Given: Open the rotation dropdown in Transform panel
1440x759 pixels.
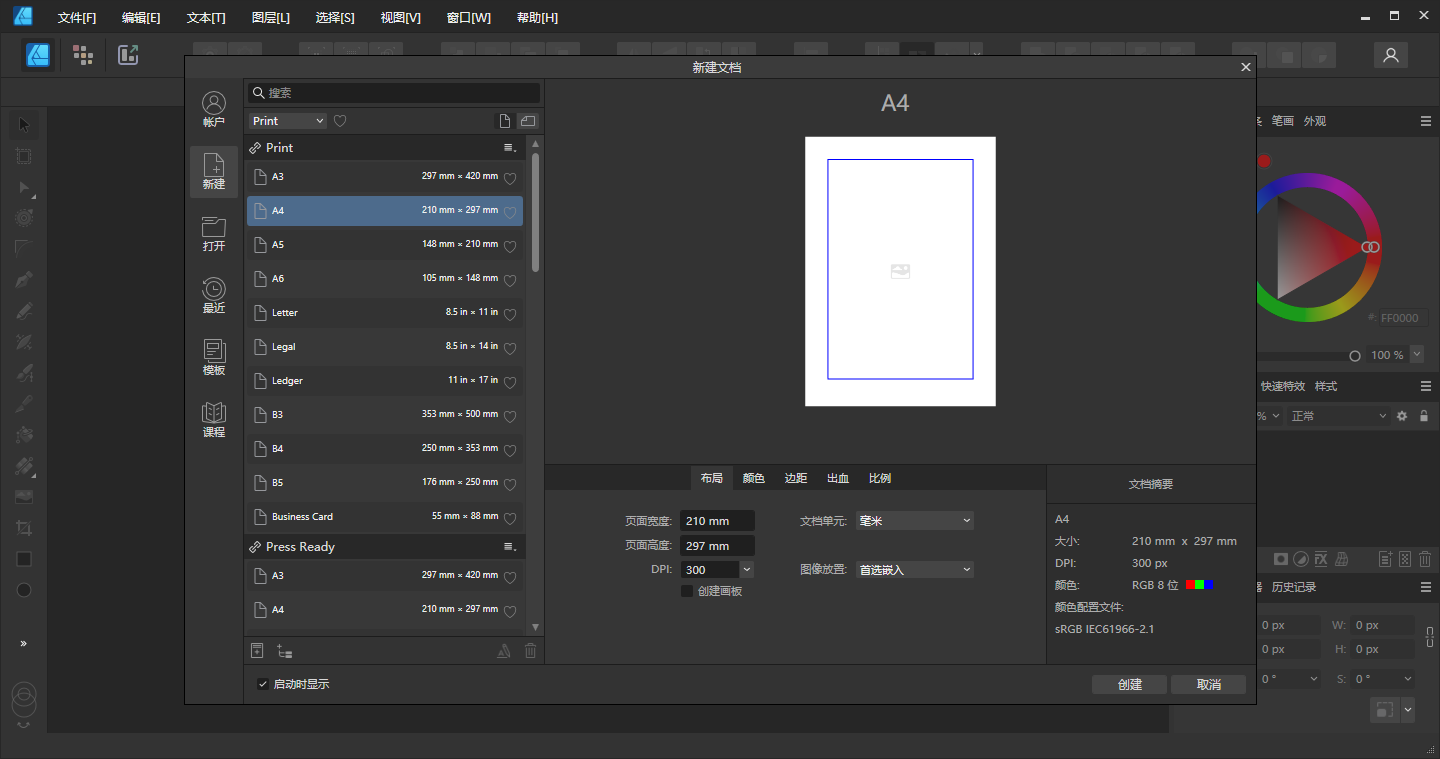Looking at the screenshot, I should click(x=1314, y=679).
